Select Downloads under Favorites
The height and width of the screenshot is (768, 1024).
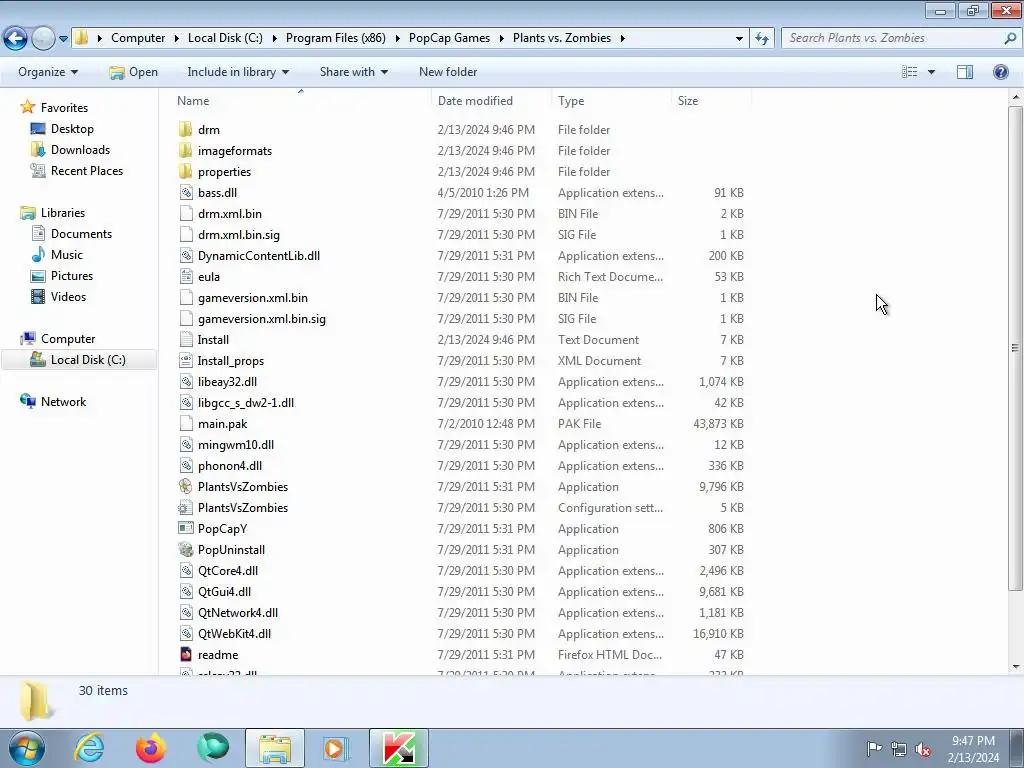pyautogui.click(x=80, y=150)
